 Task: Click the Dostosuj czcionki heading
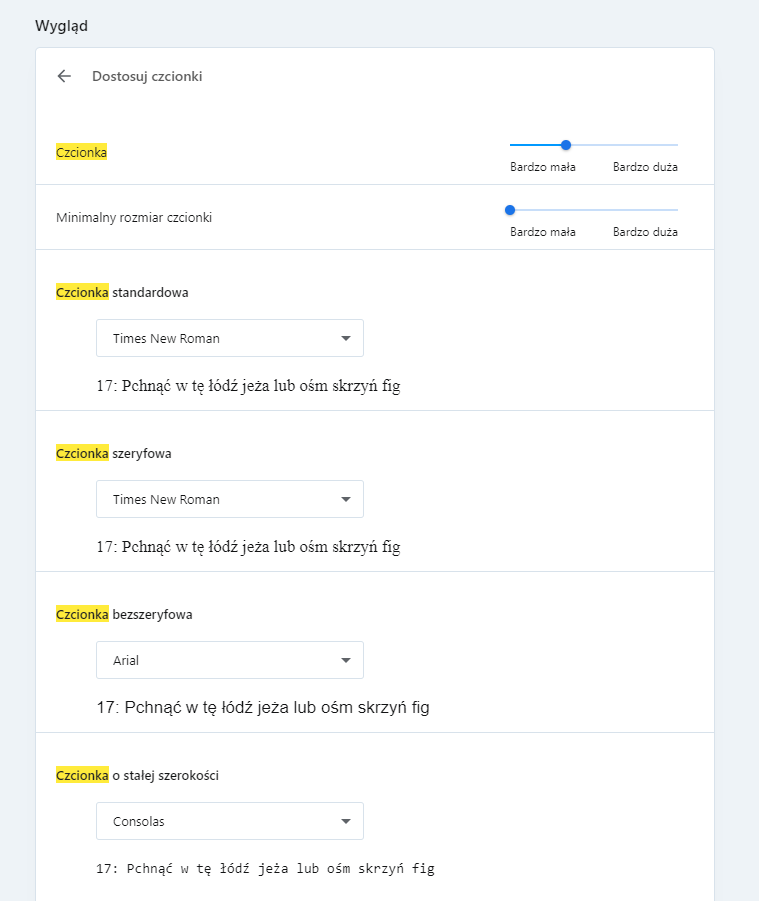pos(147,76)
